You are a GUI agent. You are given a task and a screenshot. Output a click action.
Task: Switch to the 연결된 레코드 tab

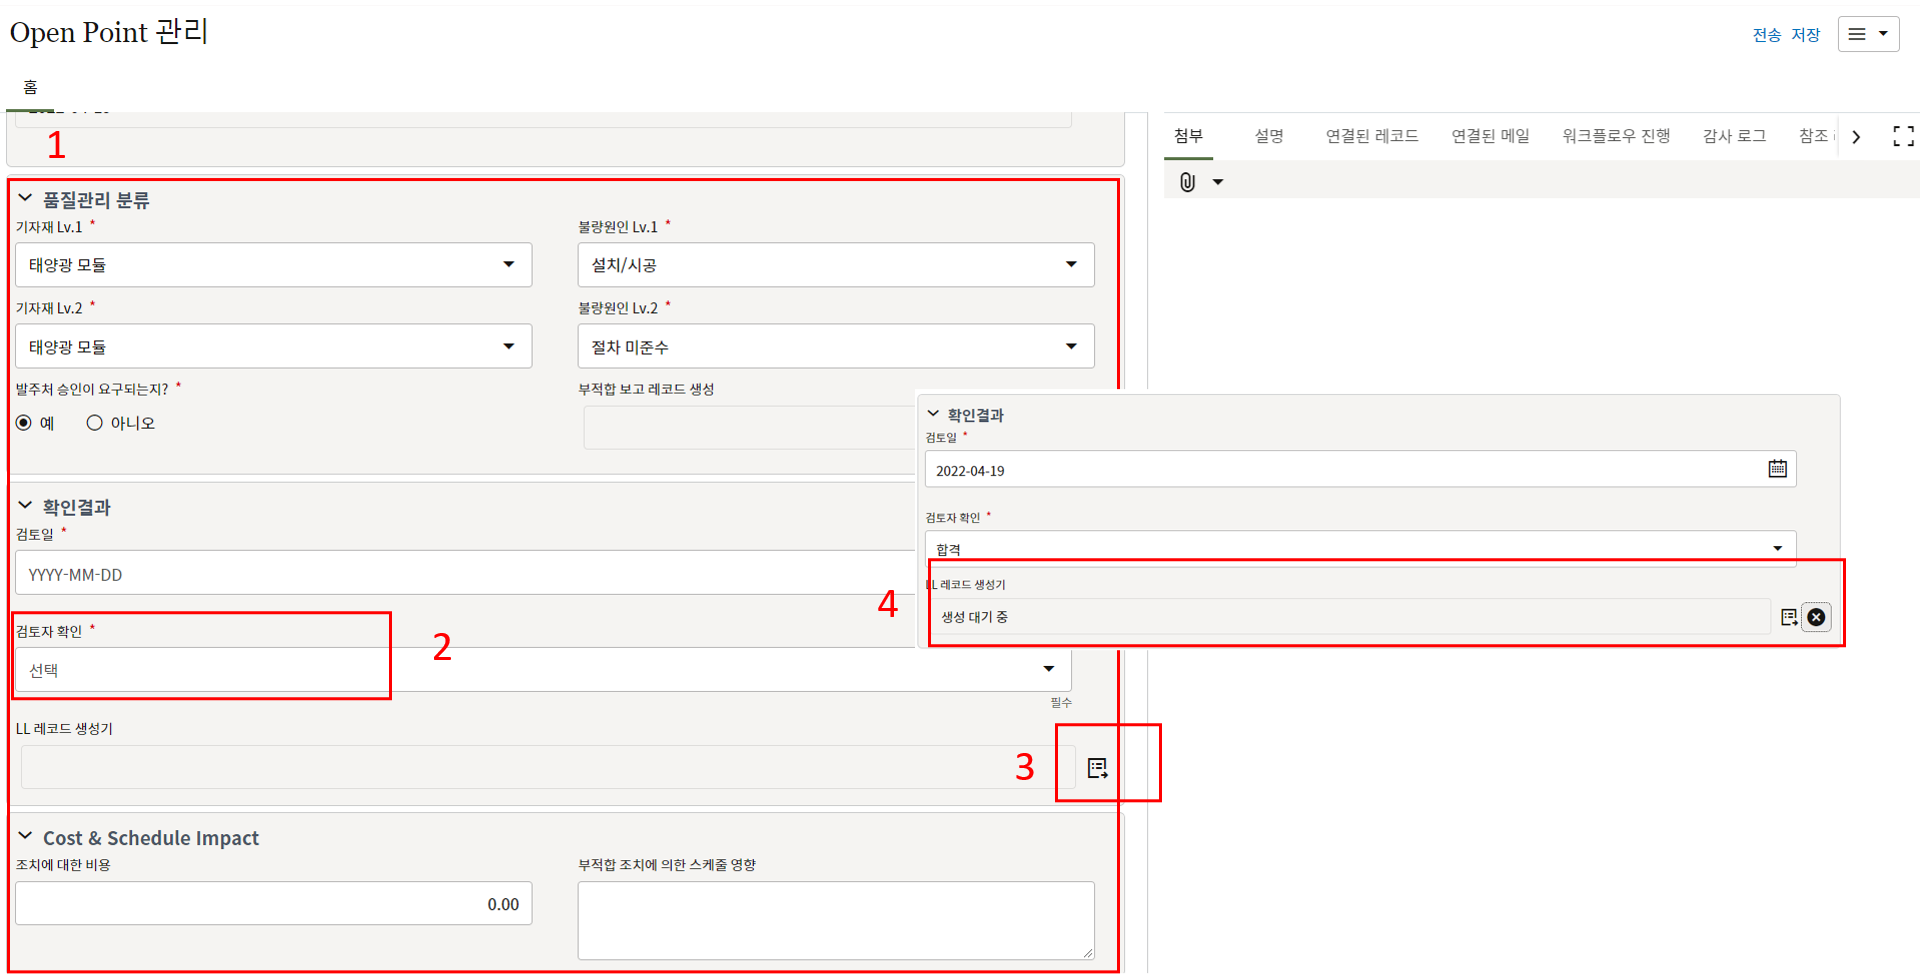point(1371,136)
